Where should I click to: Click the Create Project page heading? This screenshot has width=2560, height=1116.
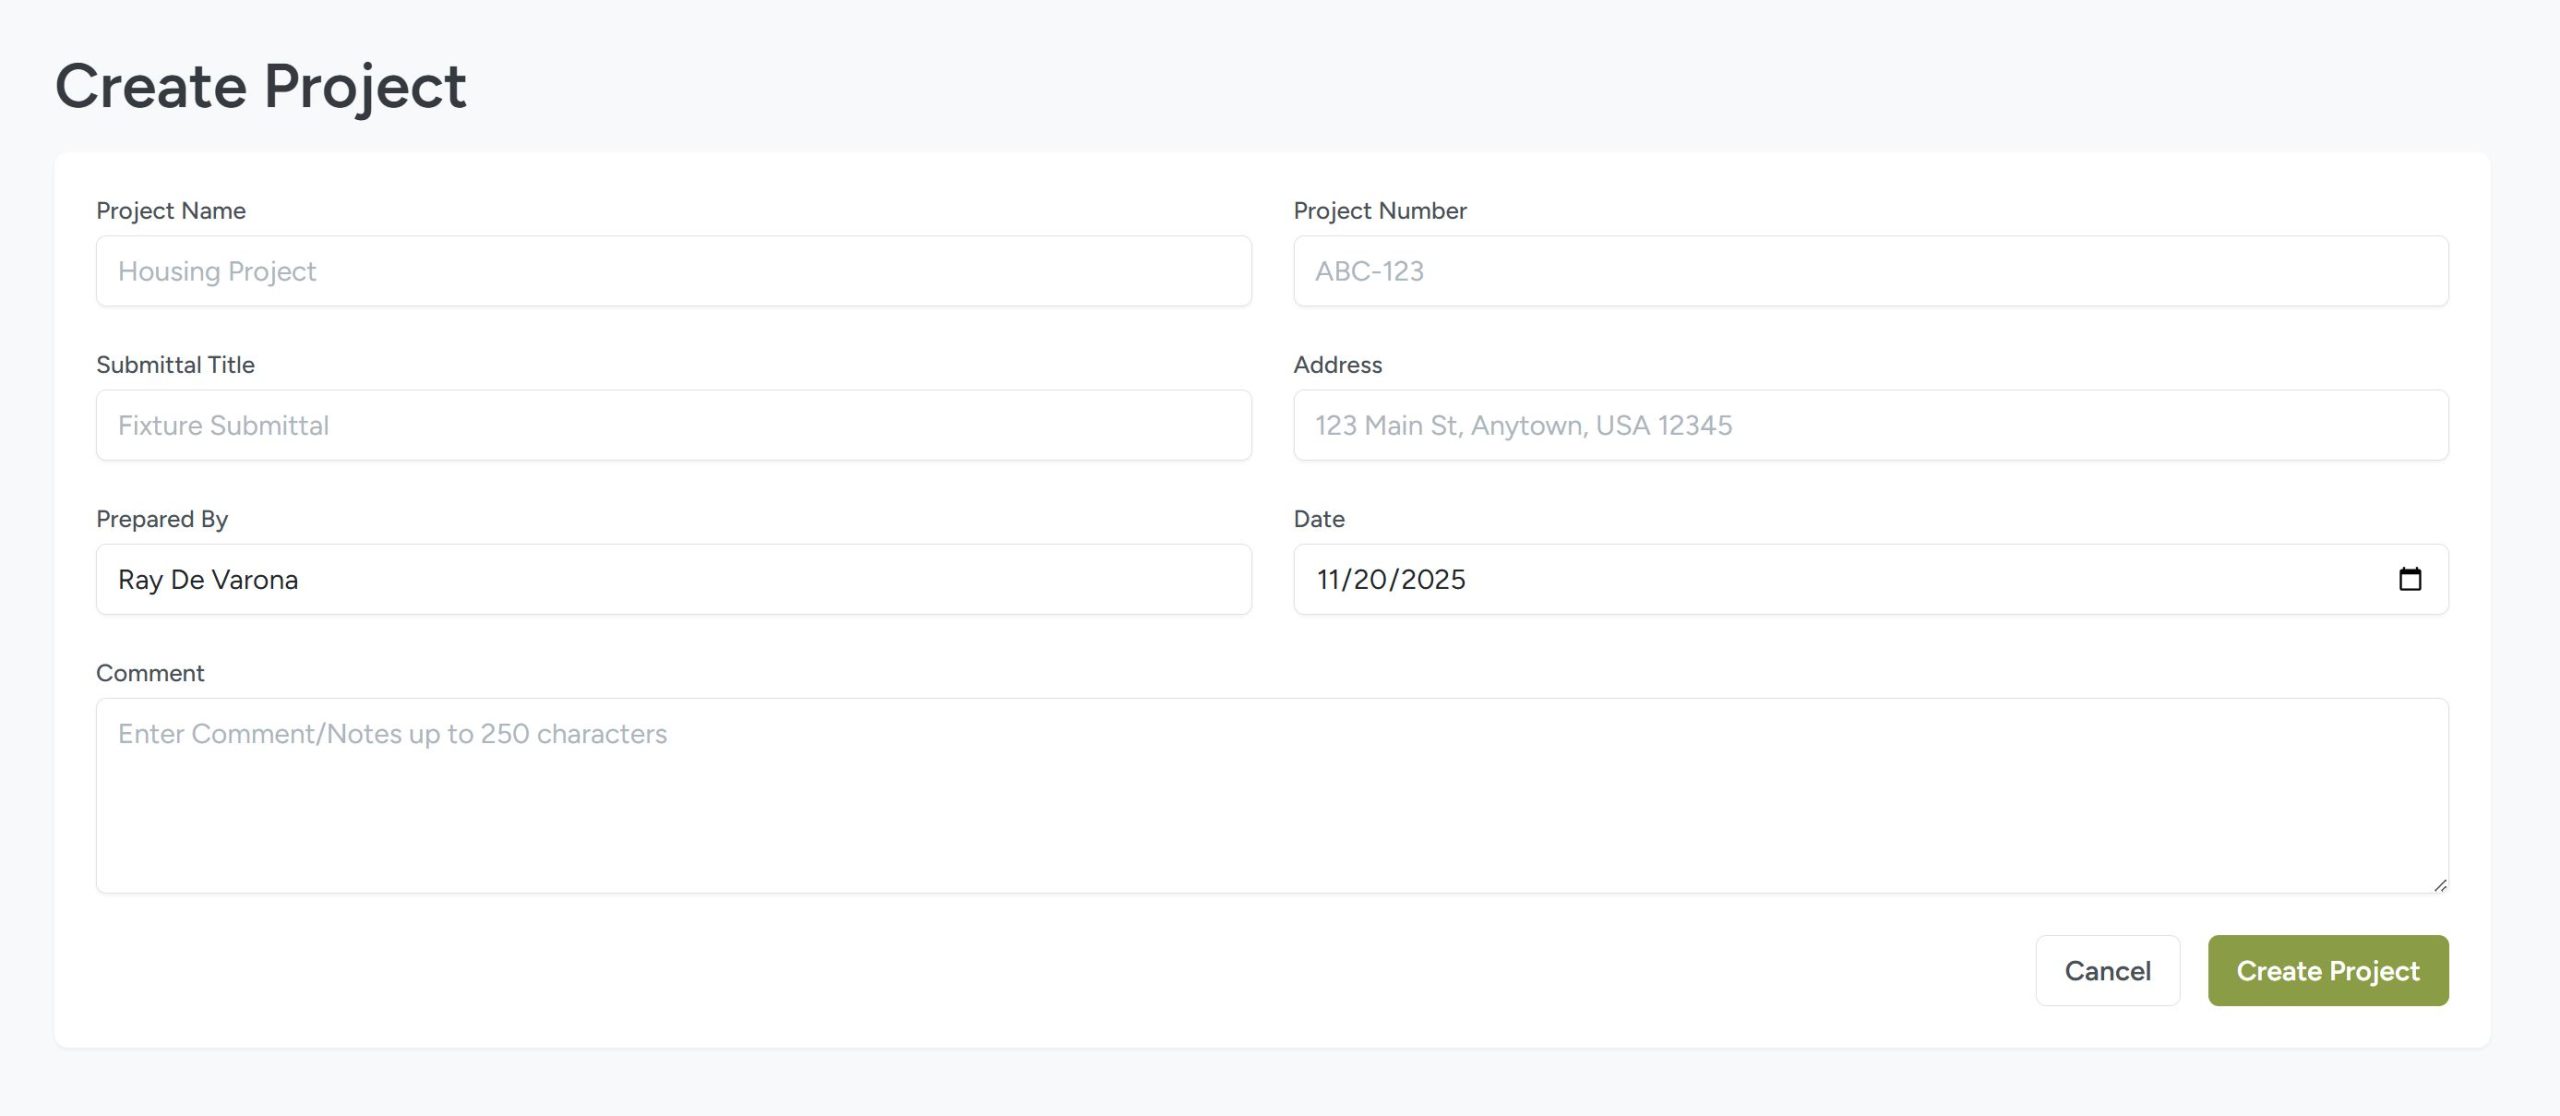click(x=260, y=86)
